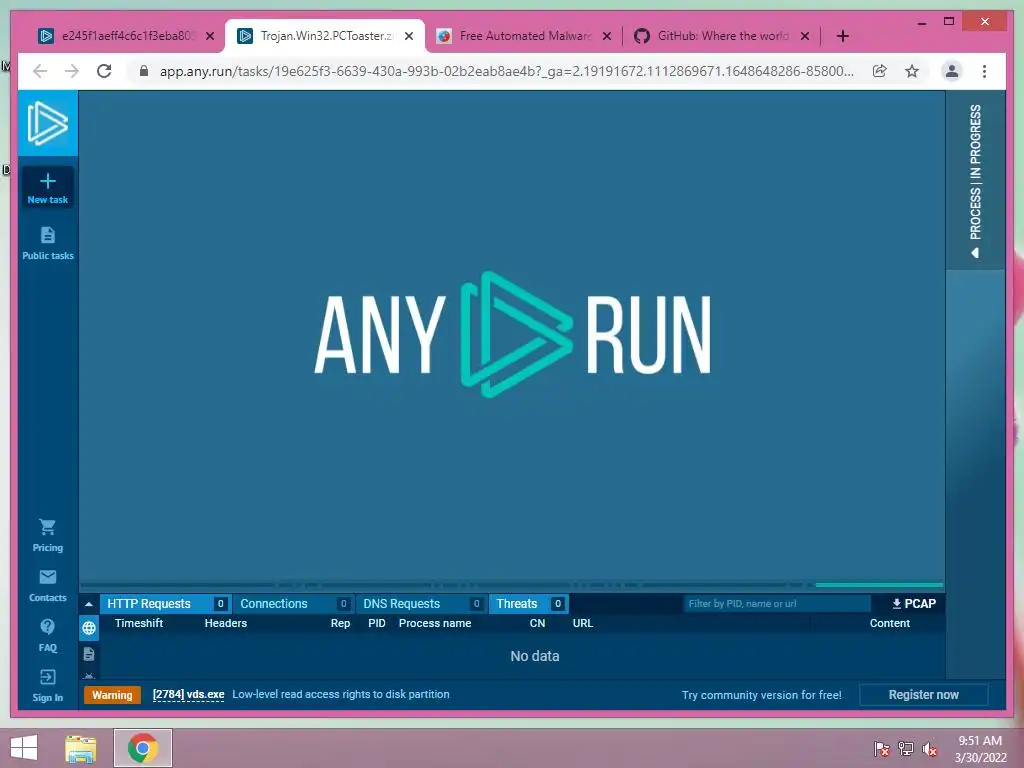This screenshot has height=768, width=1024.
Task: Click the ANY.RUN logo in the sidebar
Action: click(x=48, y=123)
